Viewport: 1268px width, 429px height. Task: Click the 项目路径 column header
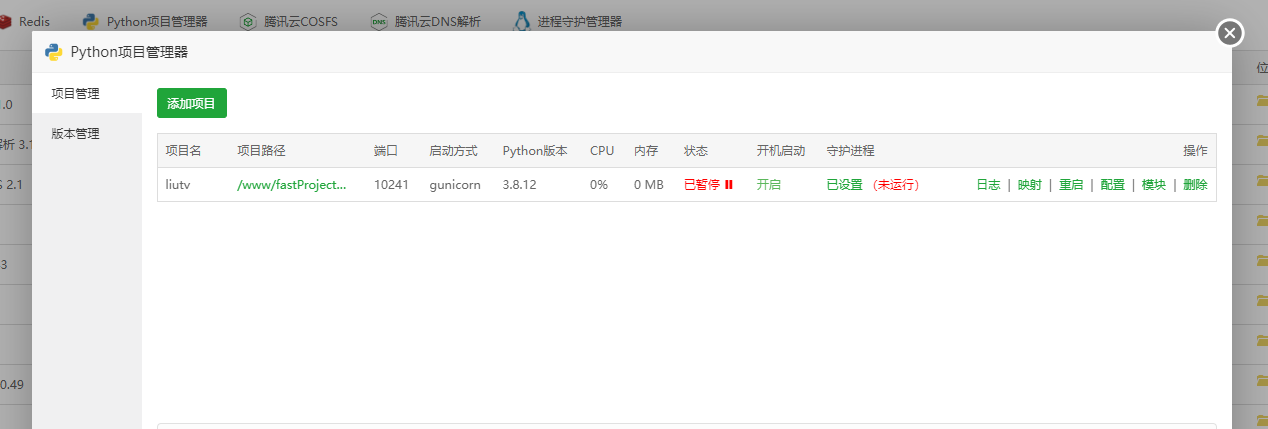click(x=261, y=151)
